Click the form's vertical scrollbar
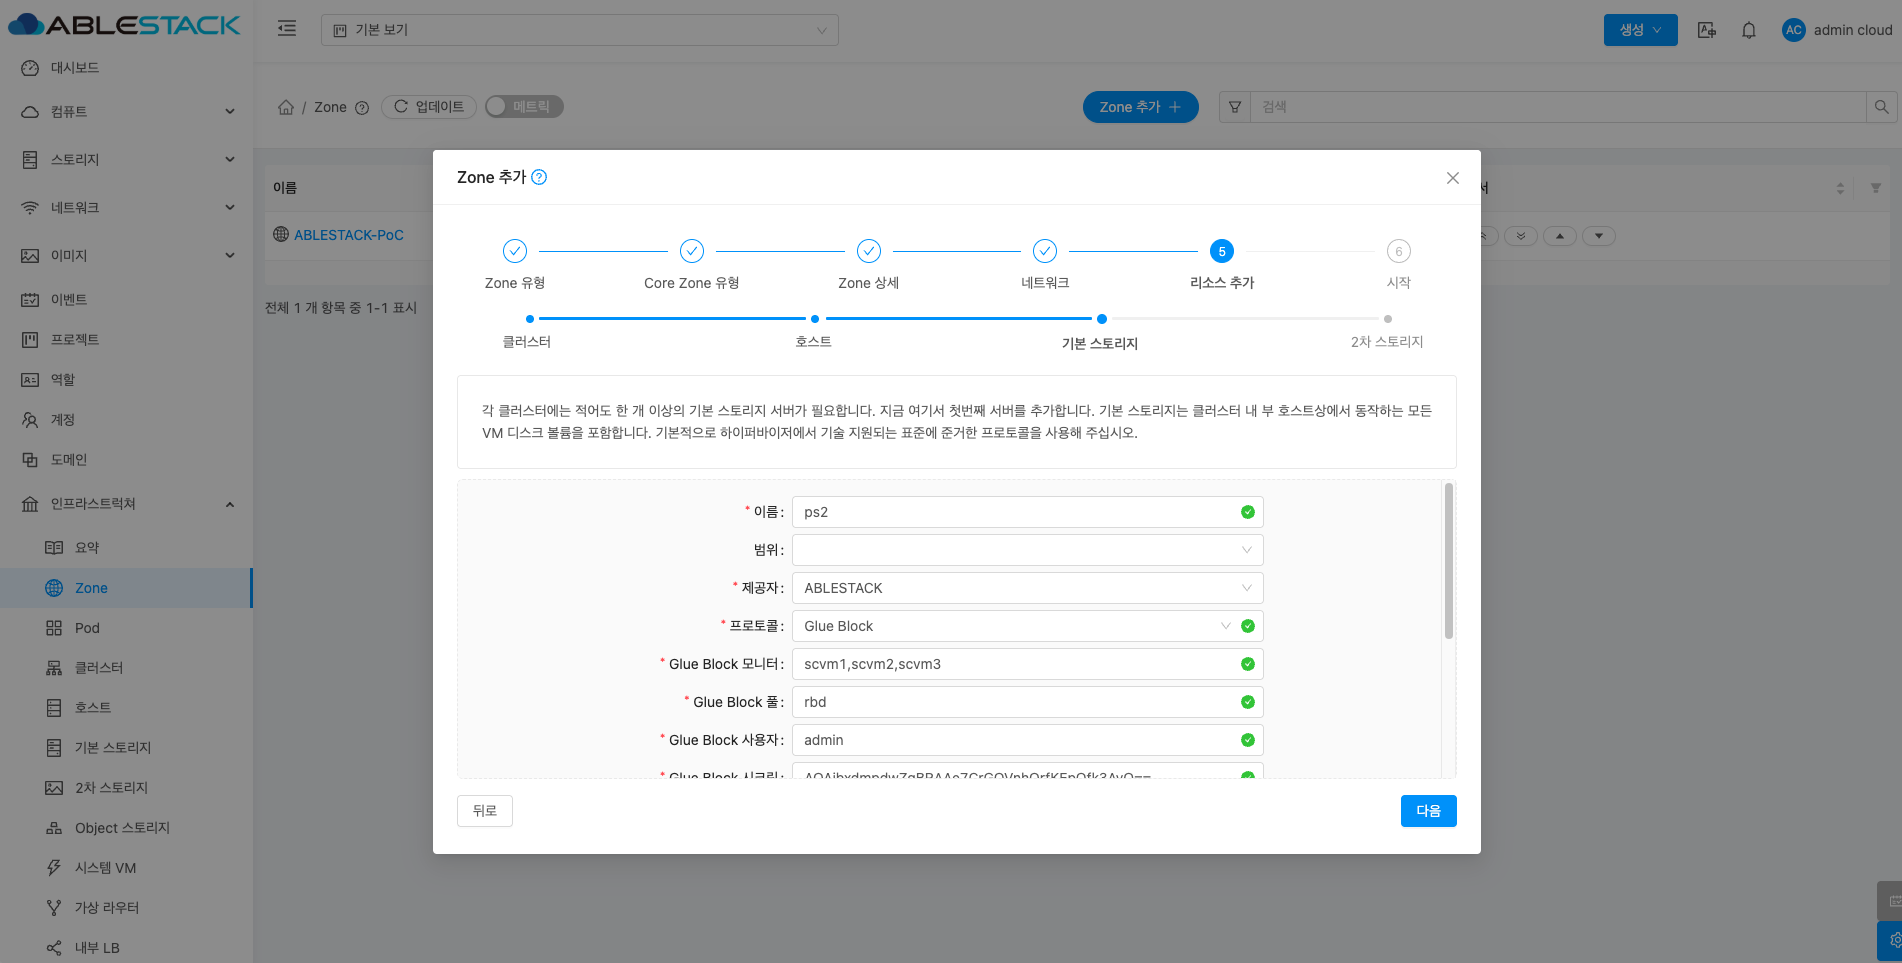 point(1448,561)
